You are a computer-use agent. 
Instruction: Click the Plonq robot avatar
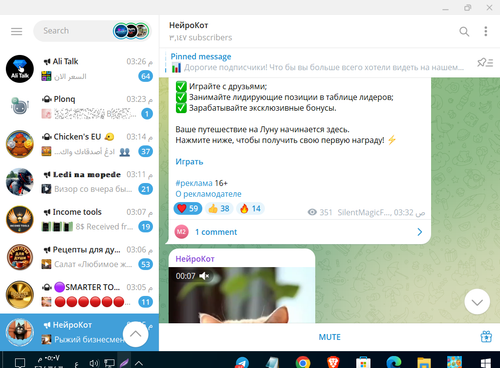click(x=20, y=106)
